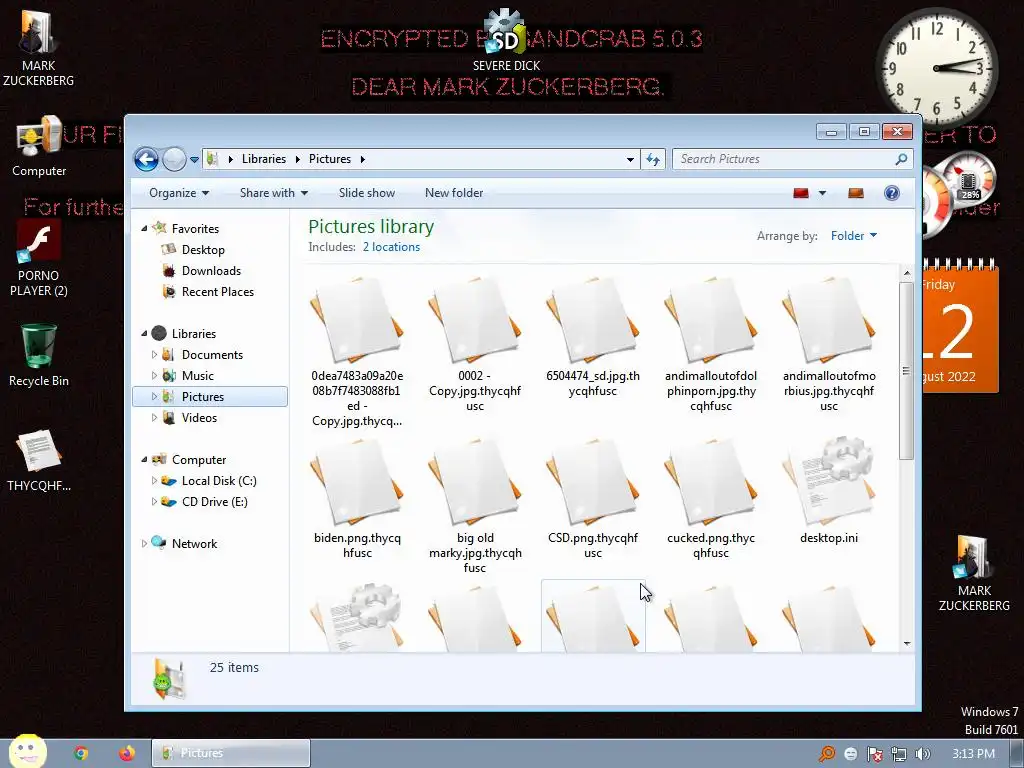Collapse the Libraries tree node
Screen dimensions: 1024x768
[144, 334]
